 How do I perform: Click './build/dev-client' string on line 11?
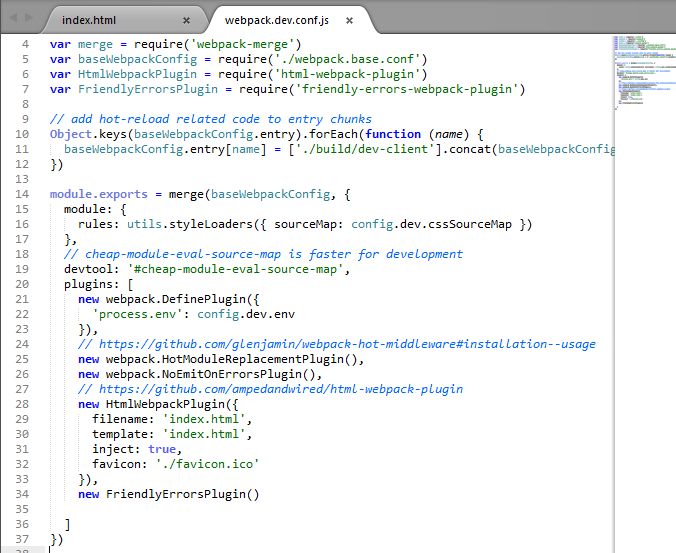coord(365,149)
